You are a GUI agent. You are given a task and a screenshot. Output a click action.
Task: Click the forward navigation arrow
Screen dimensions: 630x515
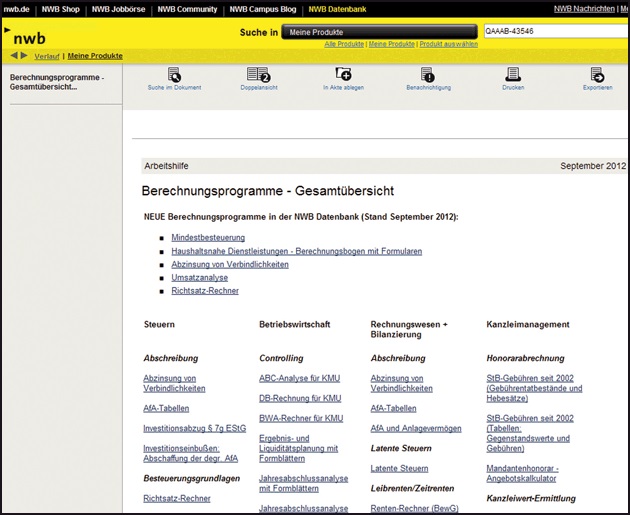25,55
